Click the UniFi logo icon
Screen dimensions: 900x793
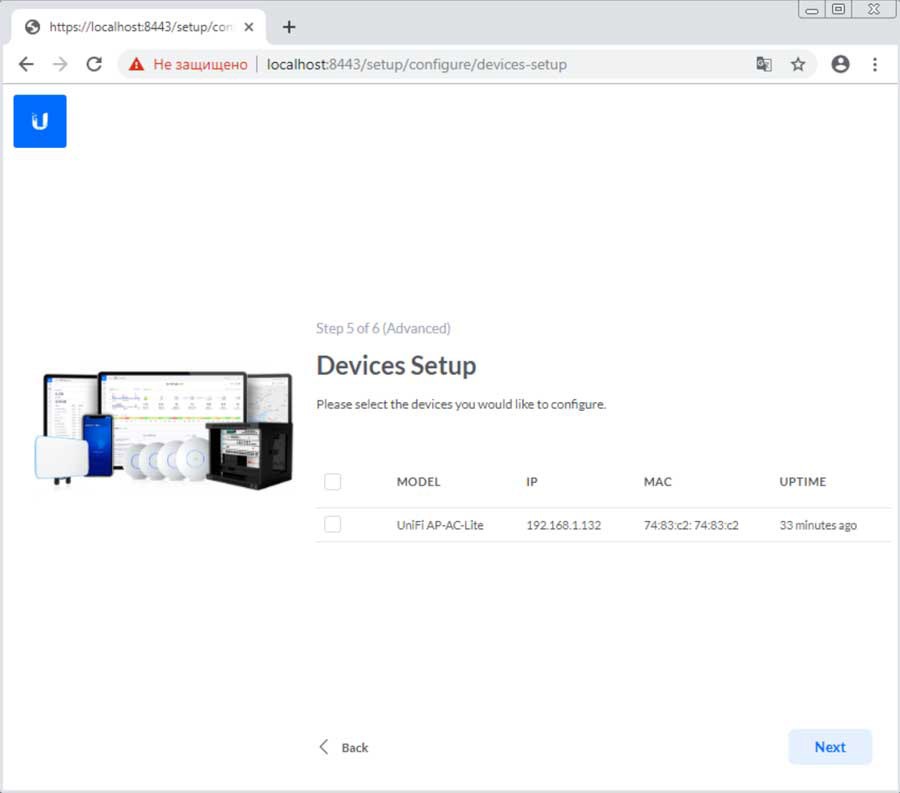(40, 121)
